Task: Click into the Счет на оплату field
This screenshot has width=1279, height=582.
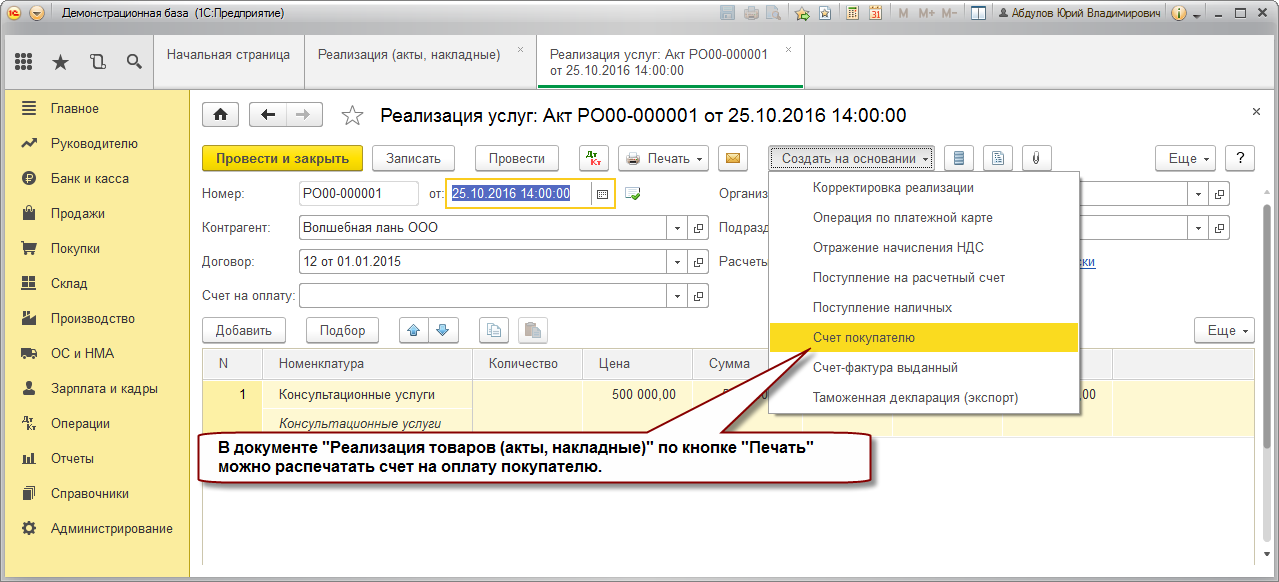Action: [x=483, y=296]
